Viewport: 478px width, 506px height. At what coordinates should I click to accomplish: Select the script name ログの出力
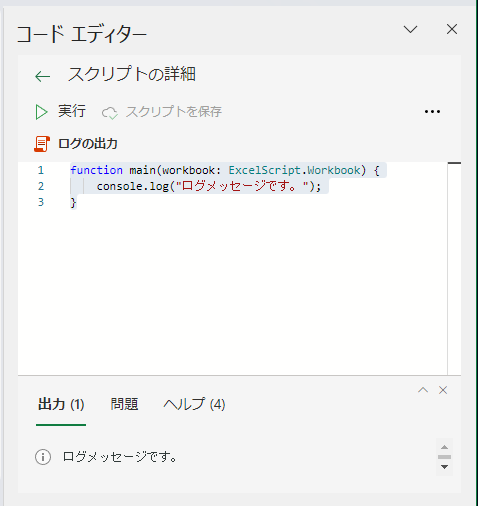88,144
